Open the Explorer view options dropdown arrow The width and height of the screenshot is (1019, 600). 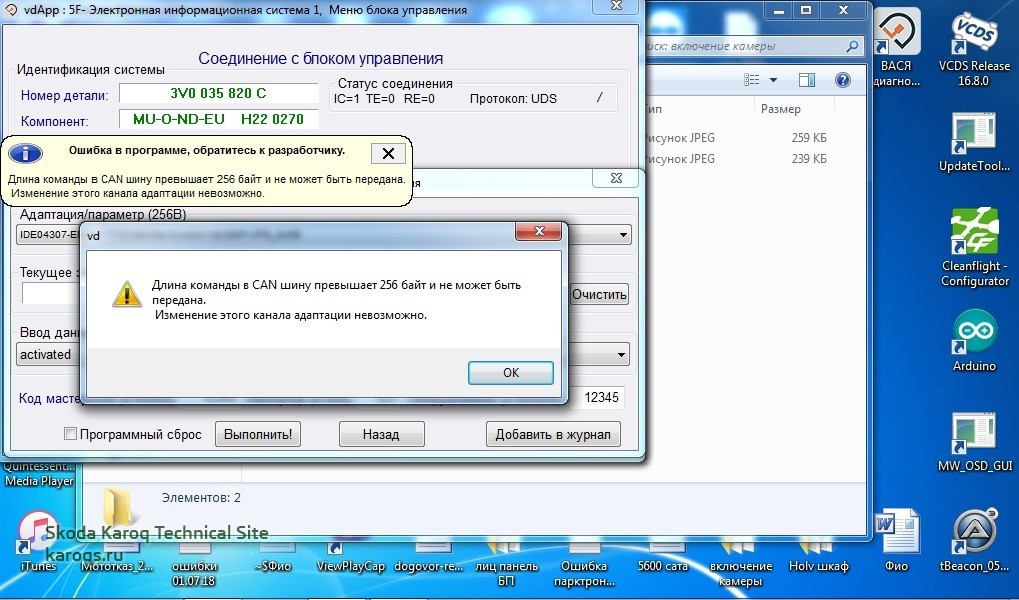[773, 80]
